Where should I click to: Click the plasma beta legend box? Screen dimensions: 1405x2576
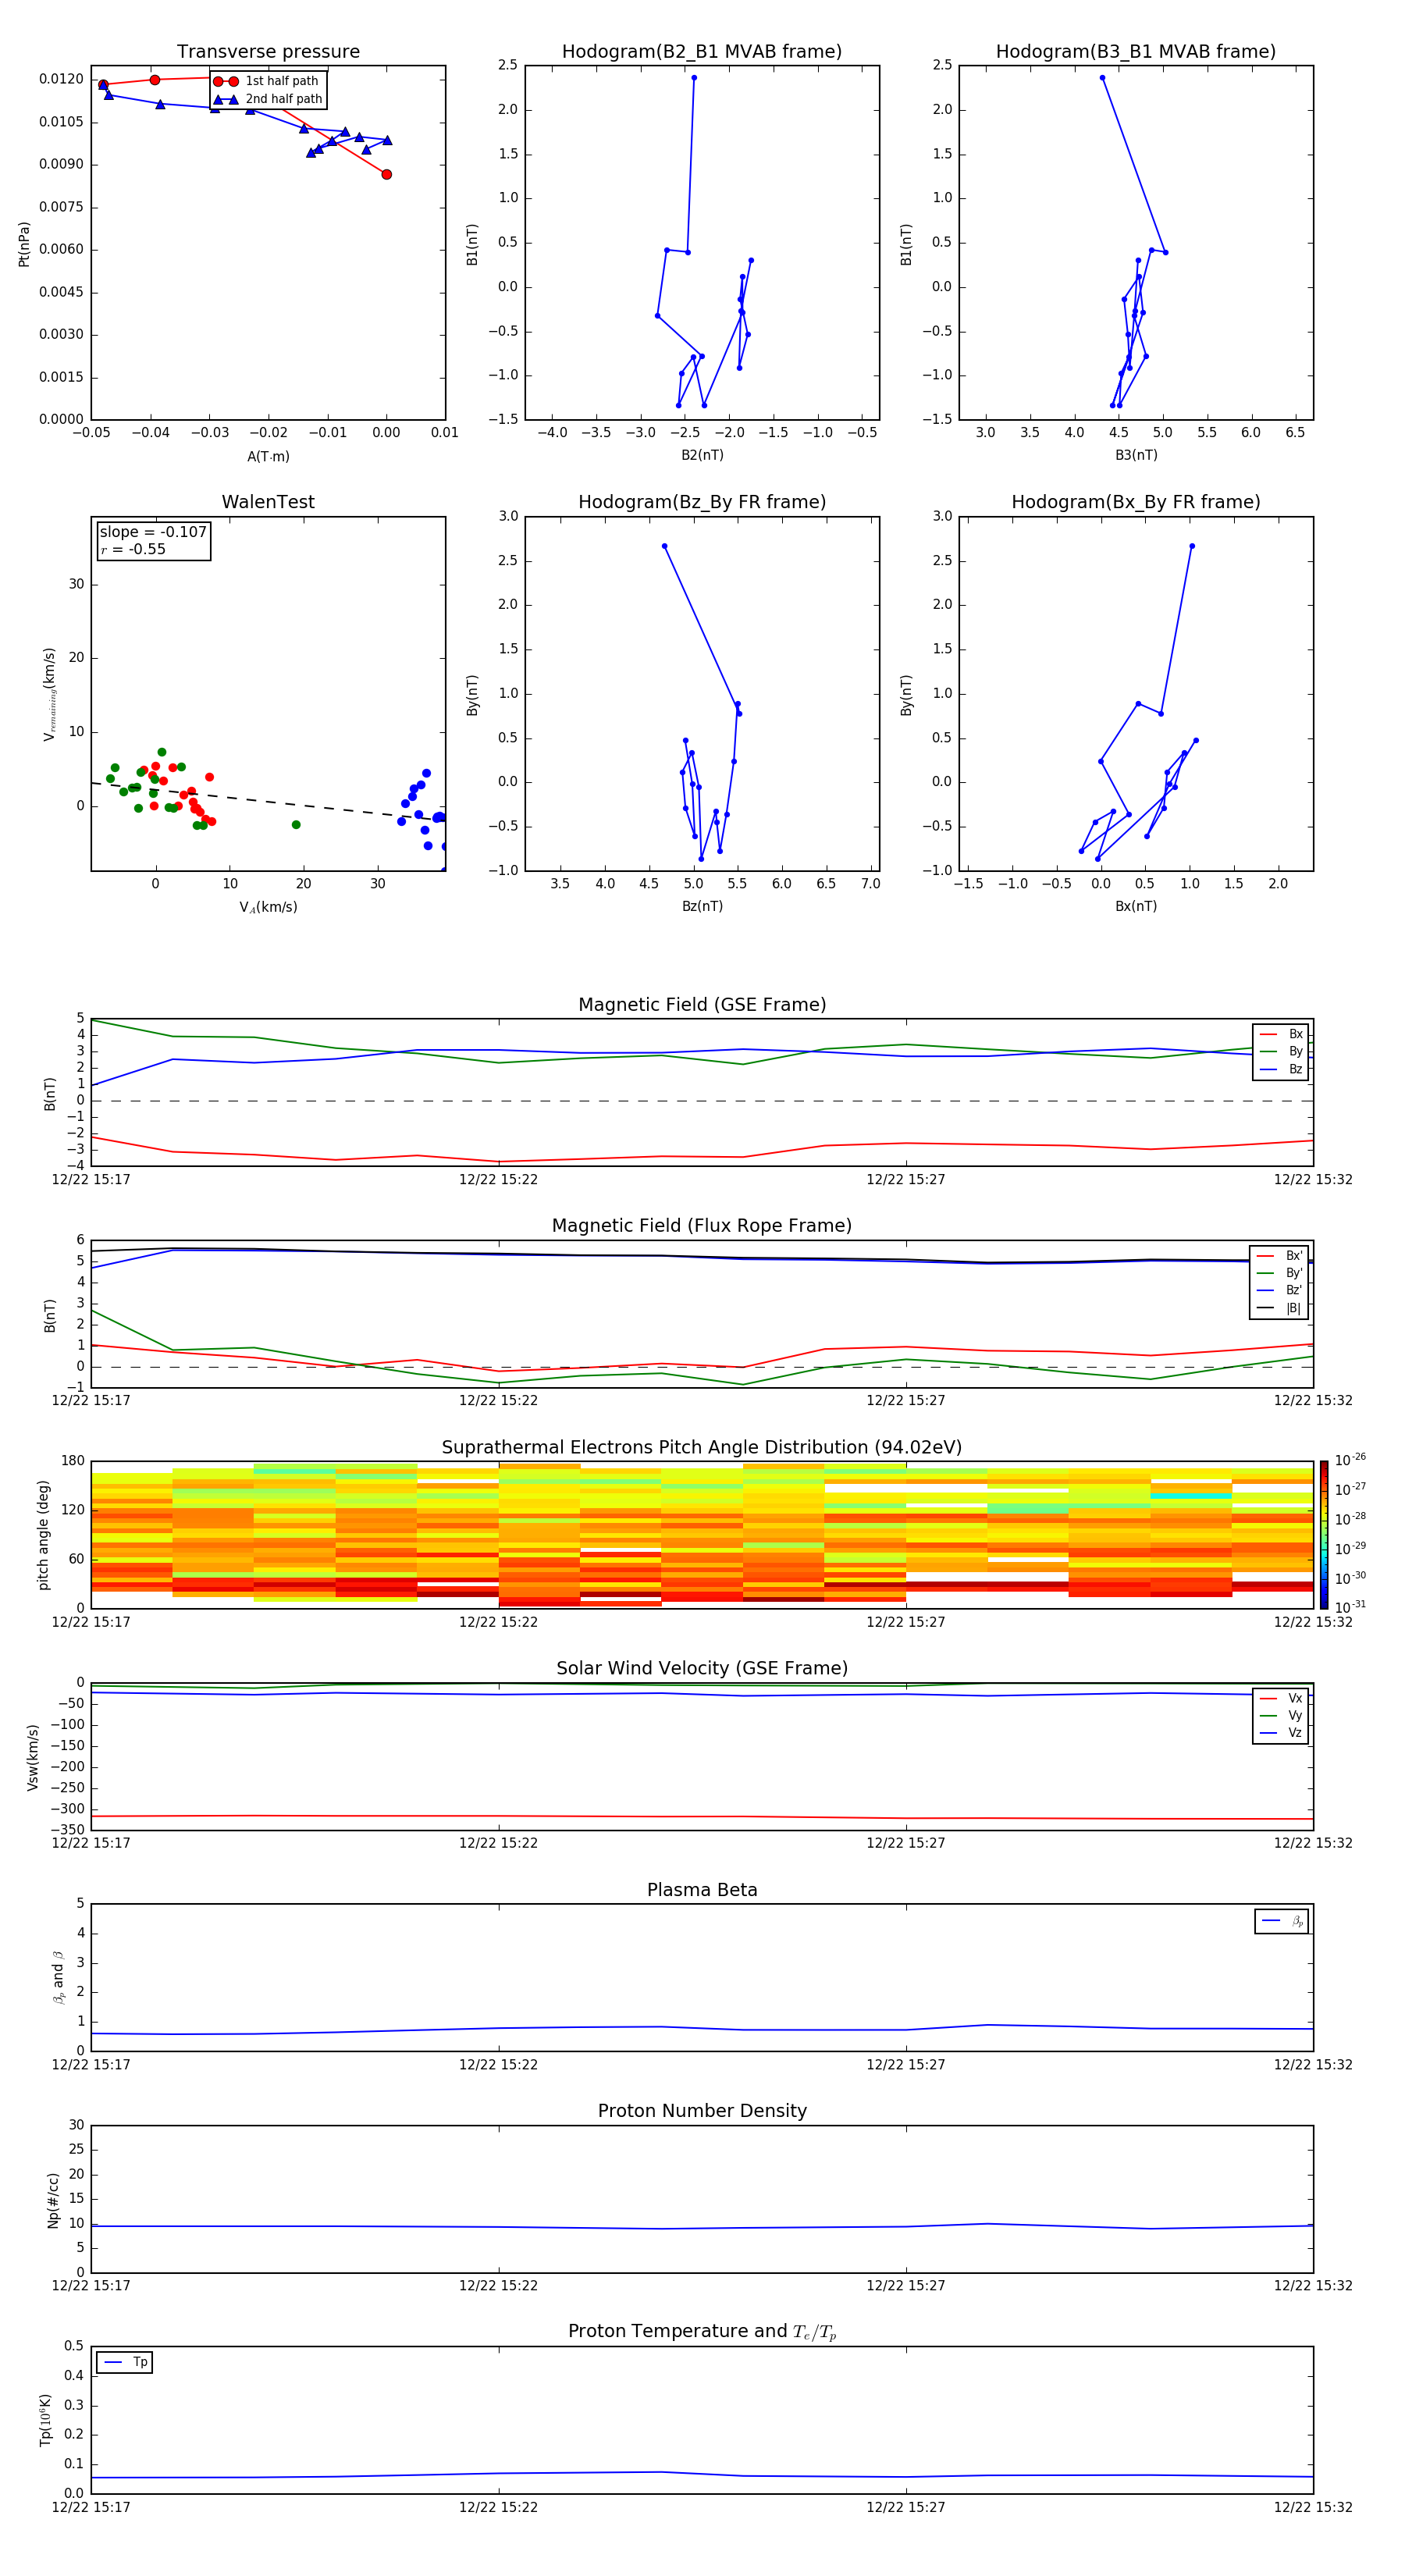[1282, 1921]
